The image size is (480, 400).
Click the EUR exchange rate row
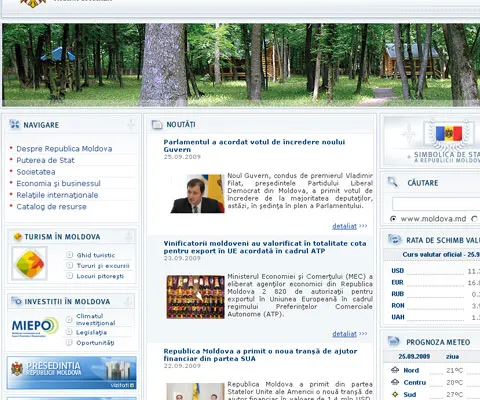[435, 282]
